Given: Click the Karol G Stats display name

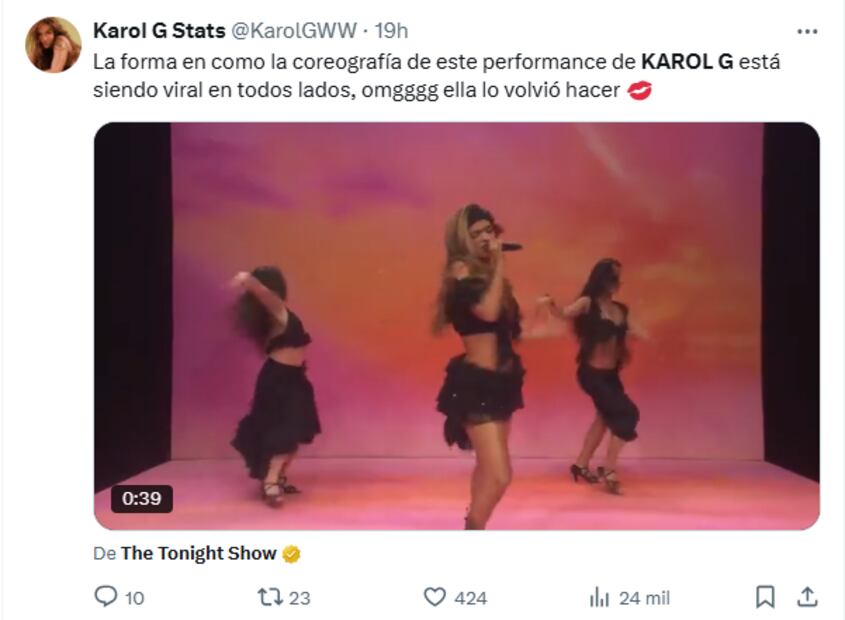Looking at the screenshot, I should point(159,31).
